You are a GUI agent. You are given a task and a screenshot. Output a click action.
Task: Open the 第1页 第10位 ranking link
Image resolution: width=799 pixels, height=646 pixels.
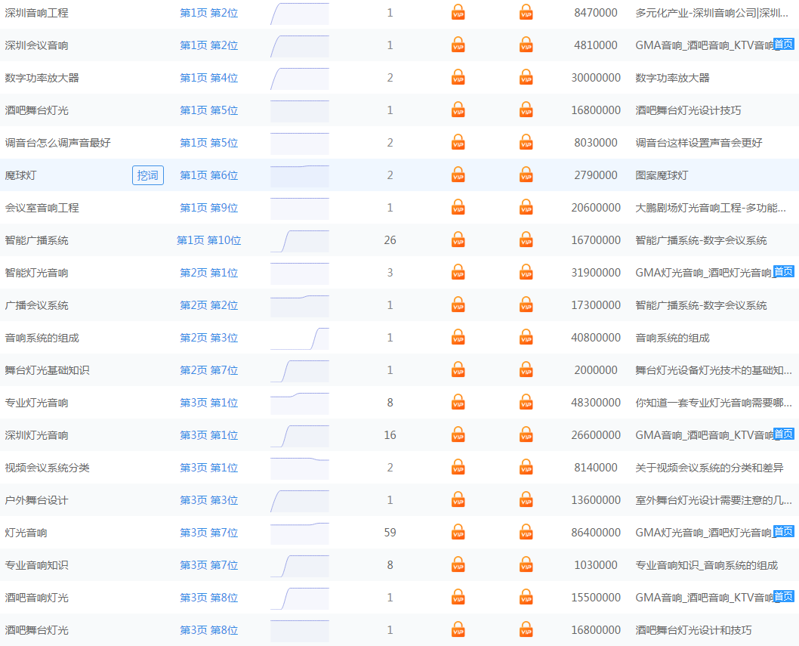pyautogui.click(x=209, y=240)
